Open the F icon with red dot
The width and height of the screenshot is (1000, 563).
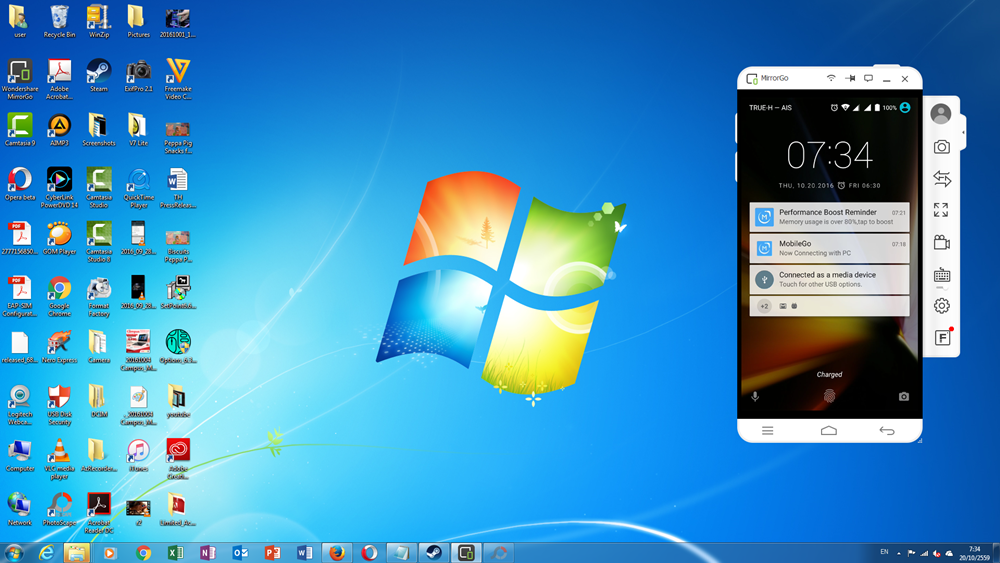click(x=943, y=337)
